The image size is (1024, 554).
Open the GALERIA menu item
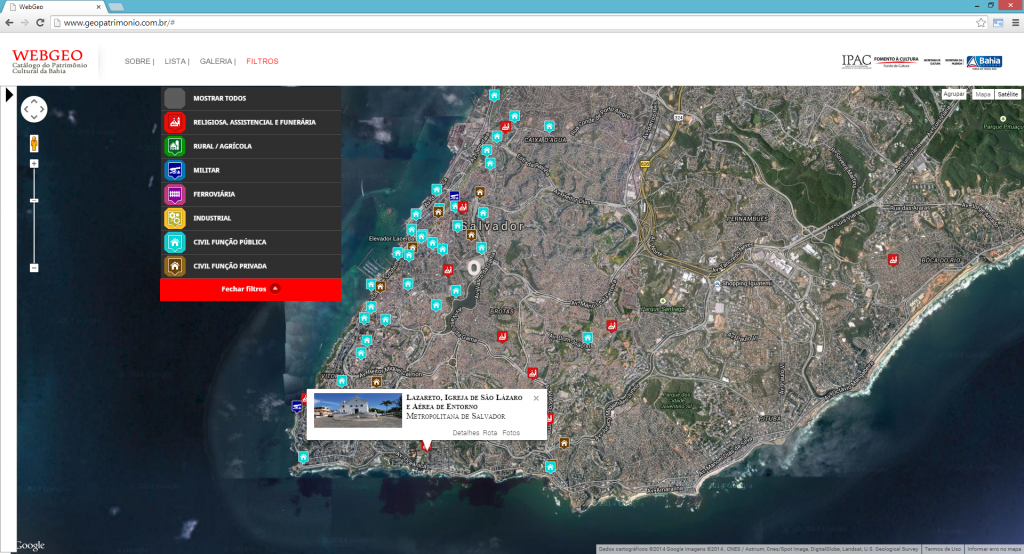tap(216, 61)
